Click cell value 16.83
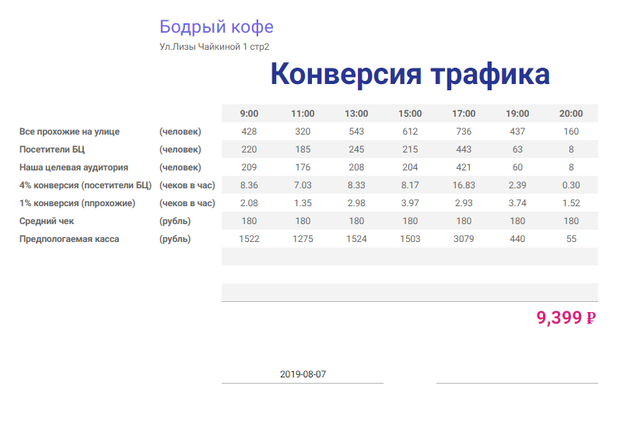 464,185
